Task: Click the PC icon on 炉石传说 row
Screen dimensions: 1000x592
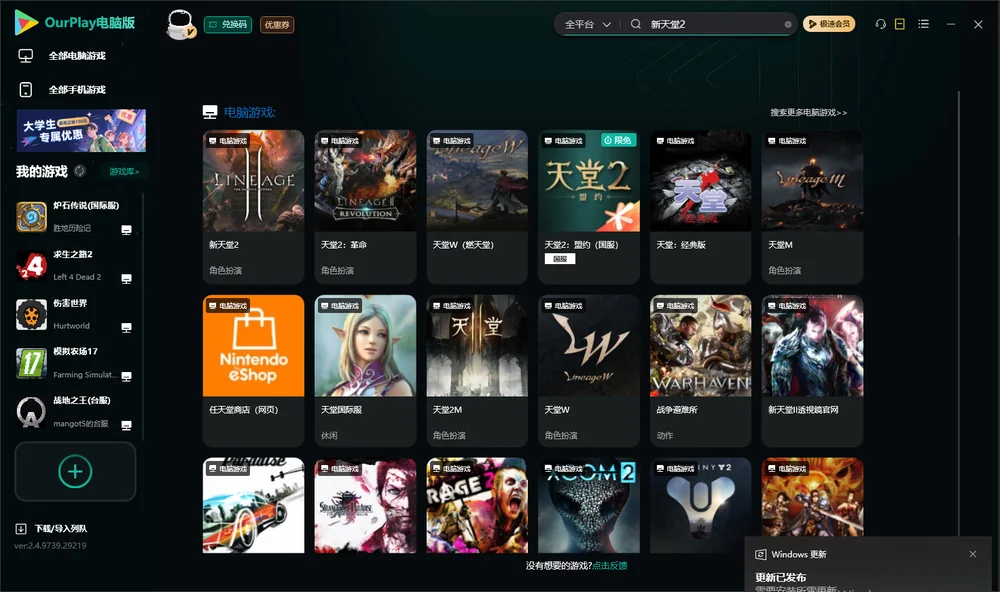Action: (x=126, y=230)
